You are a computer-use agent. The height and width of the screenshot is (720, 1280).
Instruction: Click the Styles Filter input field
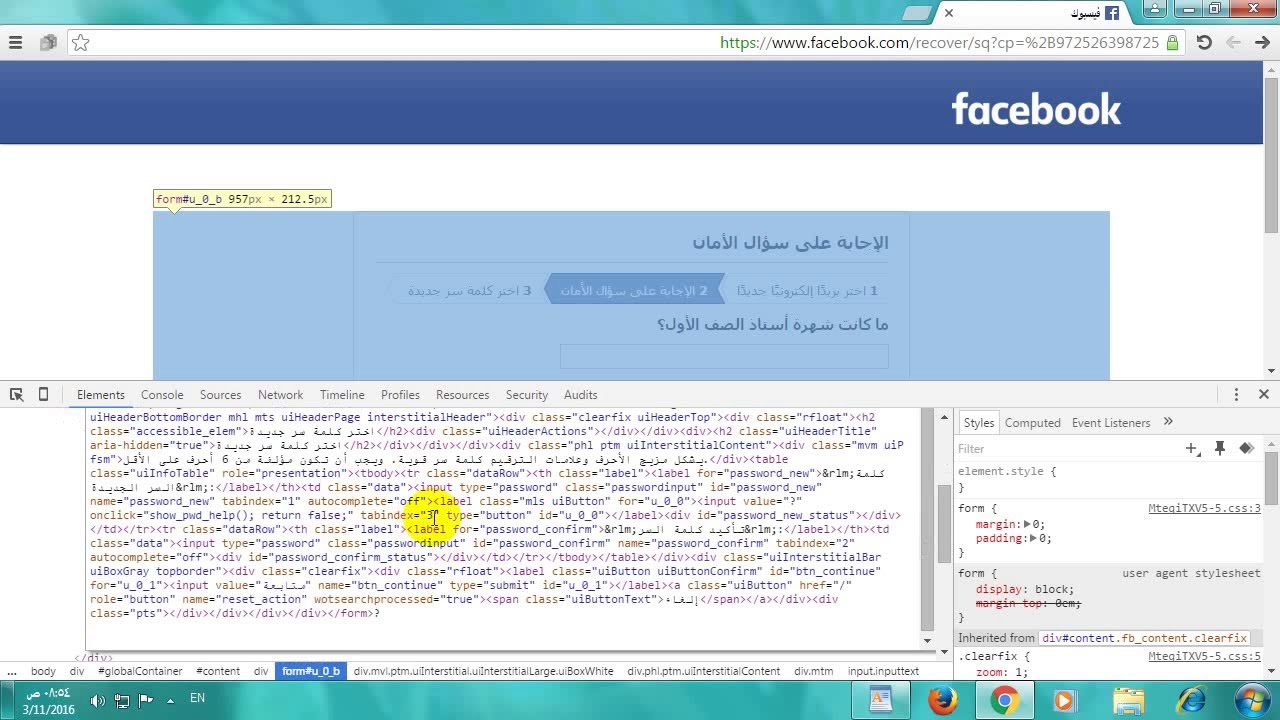click(1065, 449)
